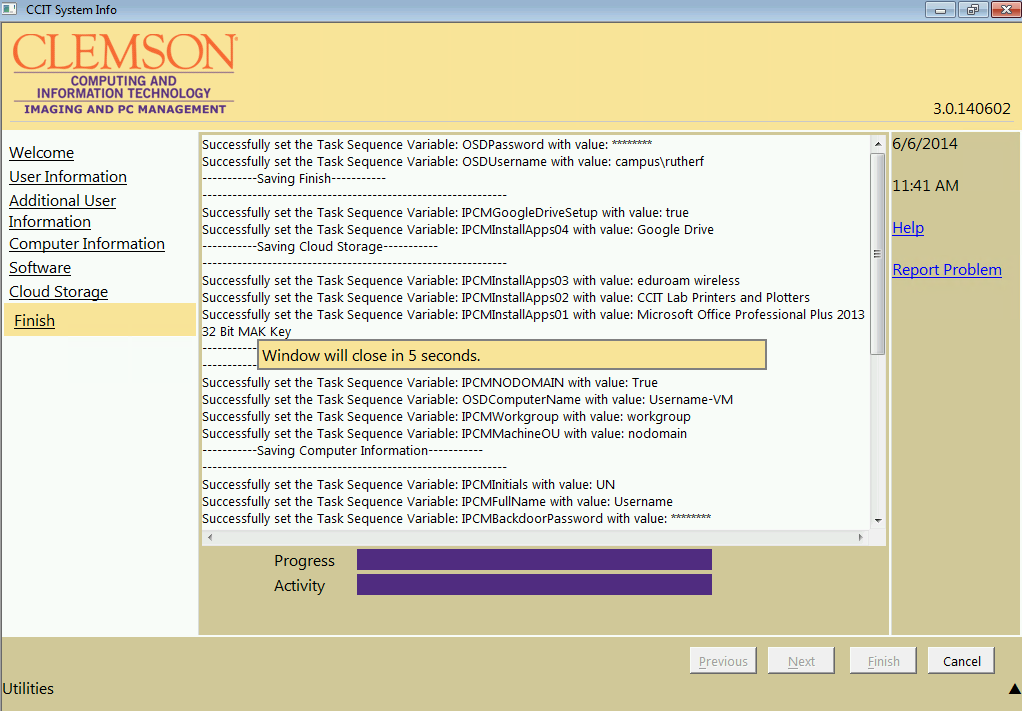Select Computer Information in sidebar
Image resolution: width=1022 pixels, height=711 pixels.
(x=87, y=244)
